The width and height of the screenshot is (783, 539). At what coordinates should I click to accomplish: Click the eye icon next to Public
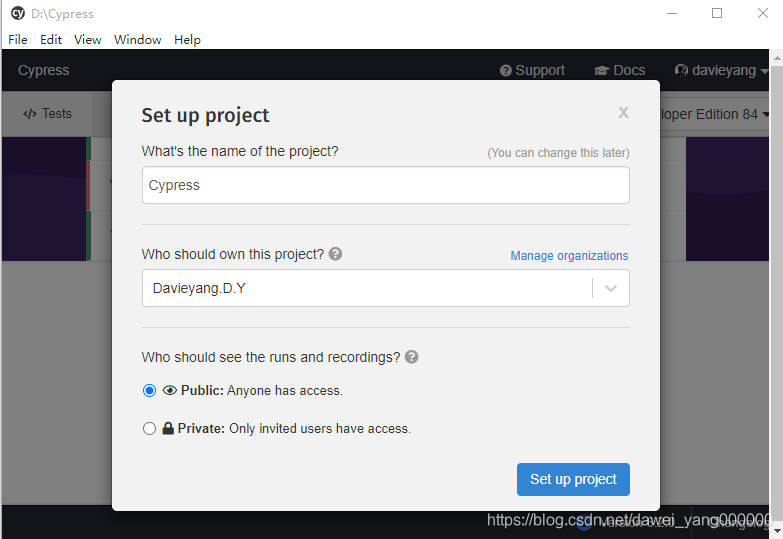(170, 391)
